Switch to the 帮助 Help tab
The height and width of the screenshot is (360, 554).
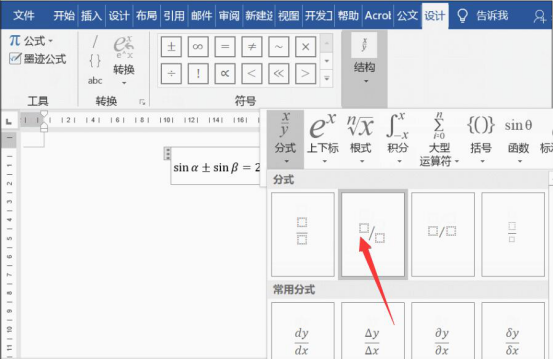(348, 16)
